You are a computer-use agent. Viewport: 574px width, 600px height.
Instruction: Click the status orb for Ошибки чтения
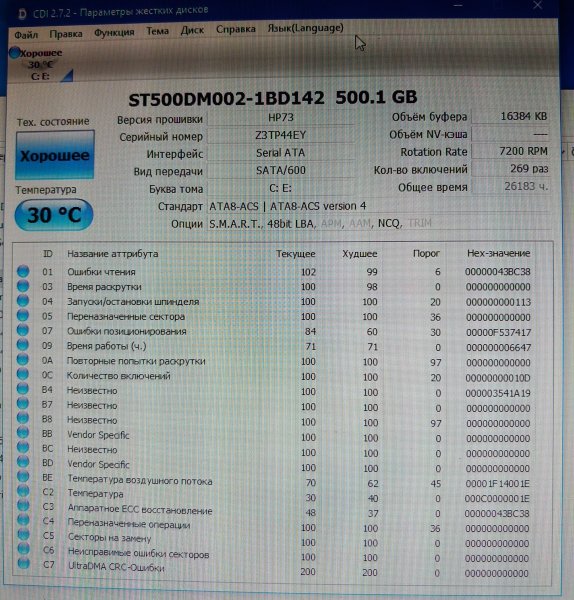click(23, 271)
